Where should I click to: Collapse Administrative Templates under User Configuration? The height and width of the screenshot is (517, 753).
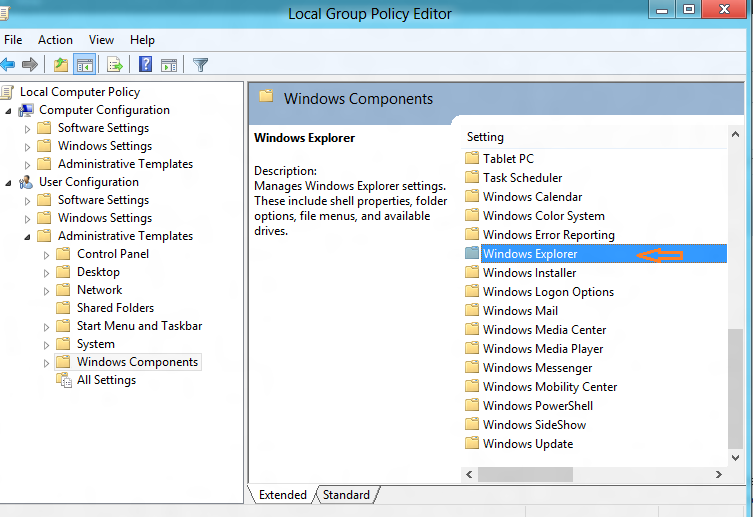point(27,237)
